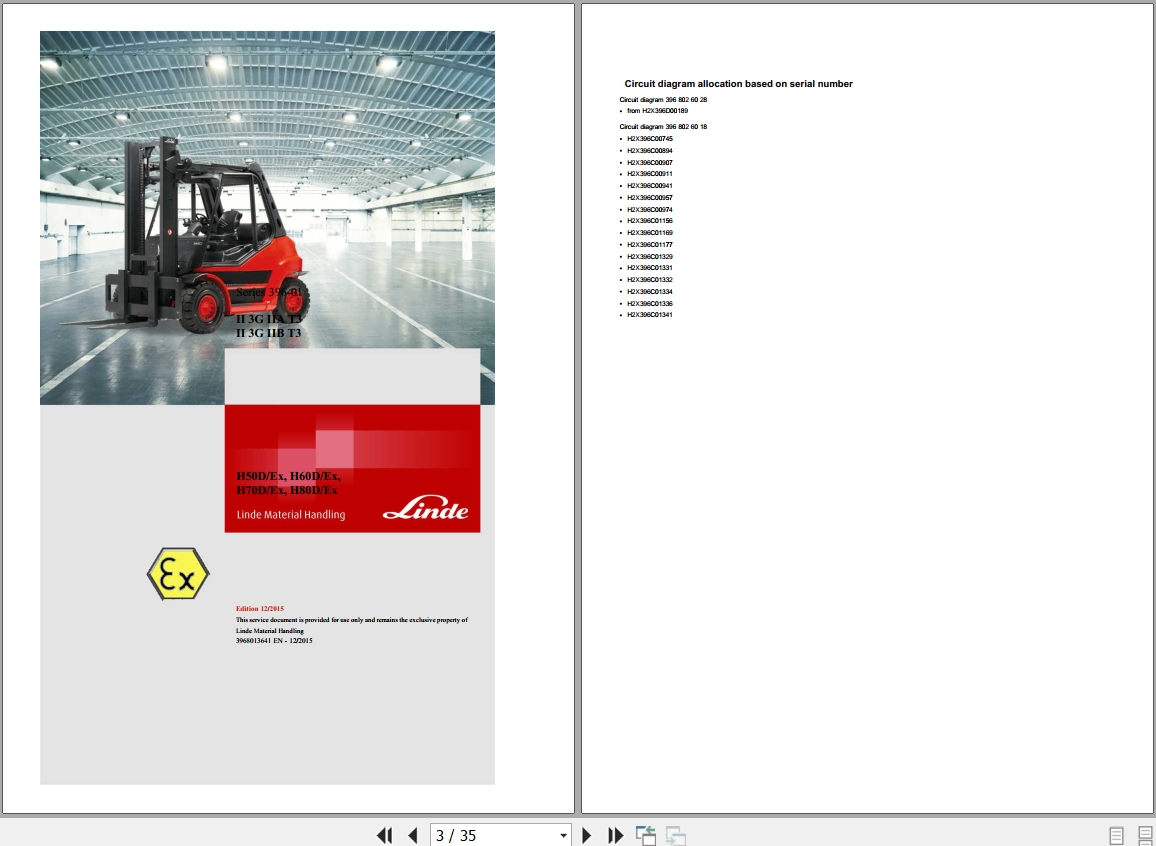
Task: Click the greyed go-to-next-view icon
Action: (675, 835)
